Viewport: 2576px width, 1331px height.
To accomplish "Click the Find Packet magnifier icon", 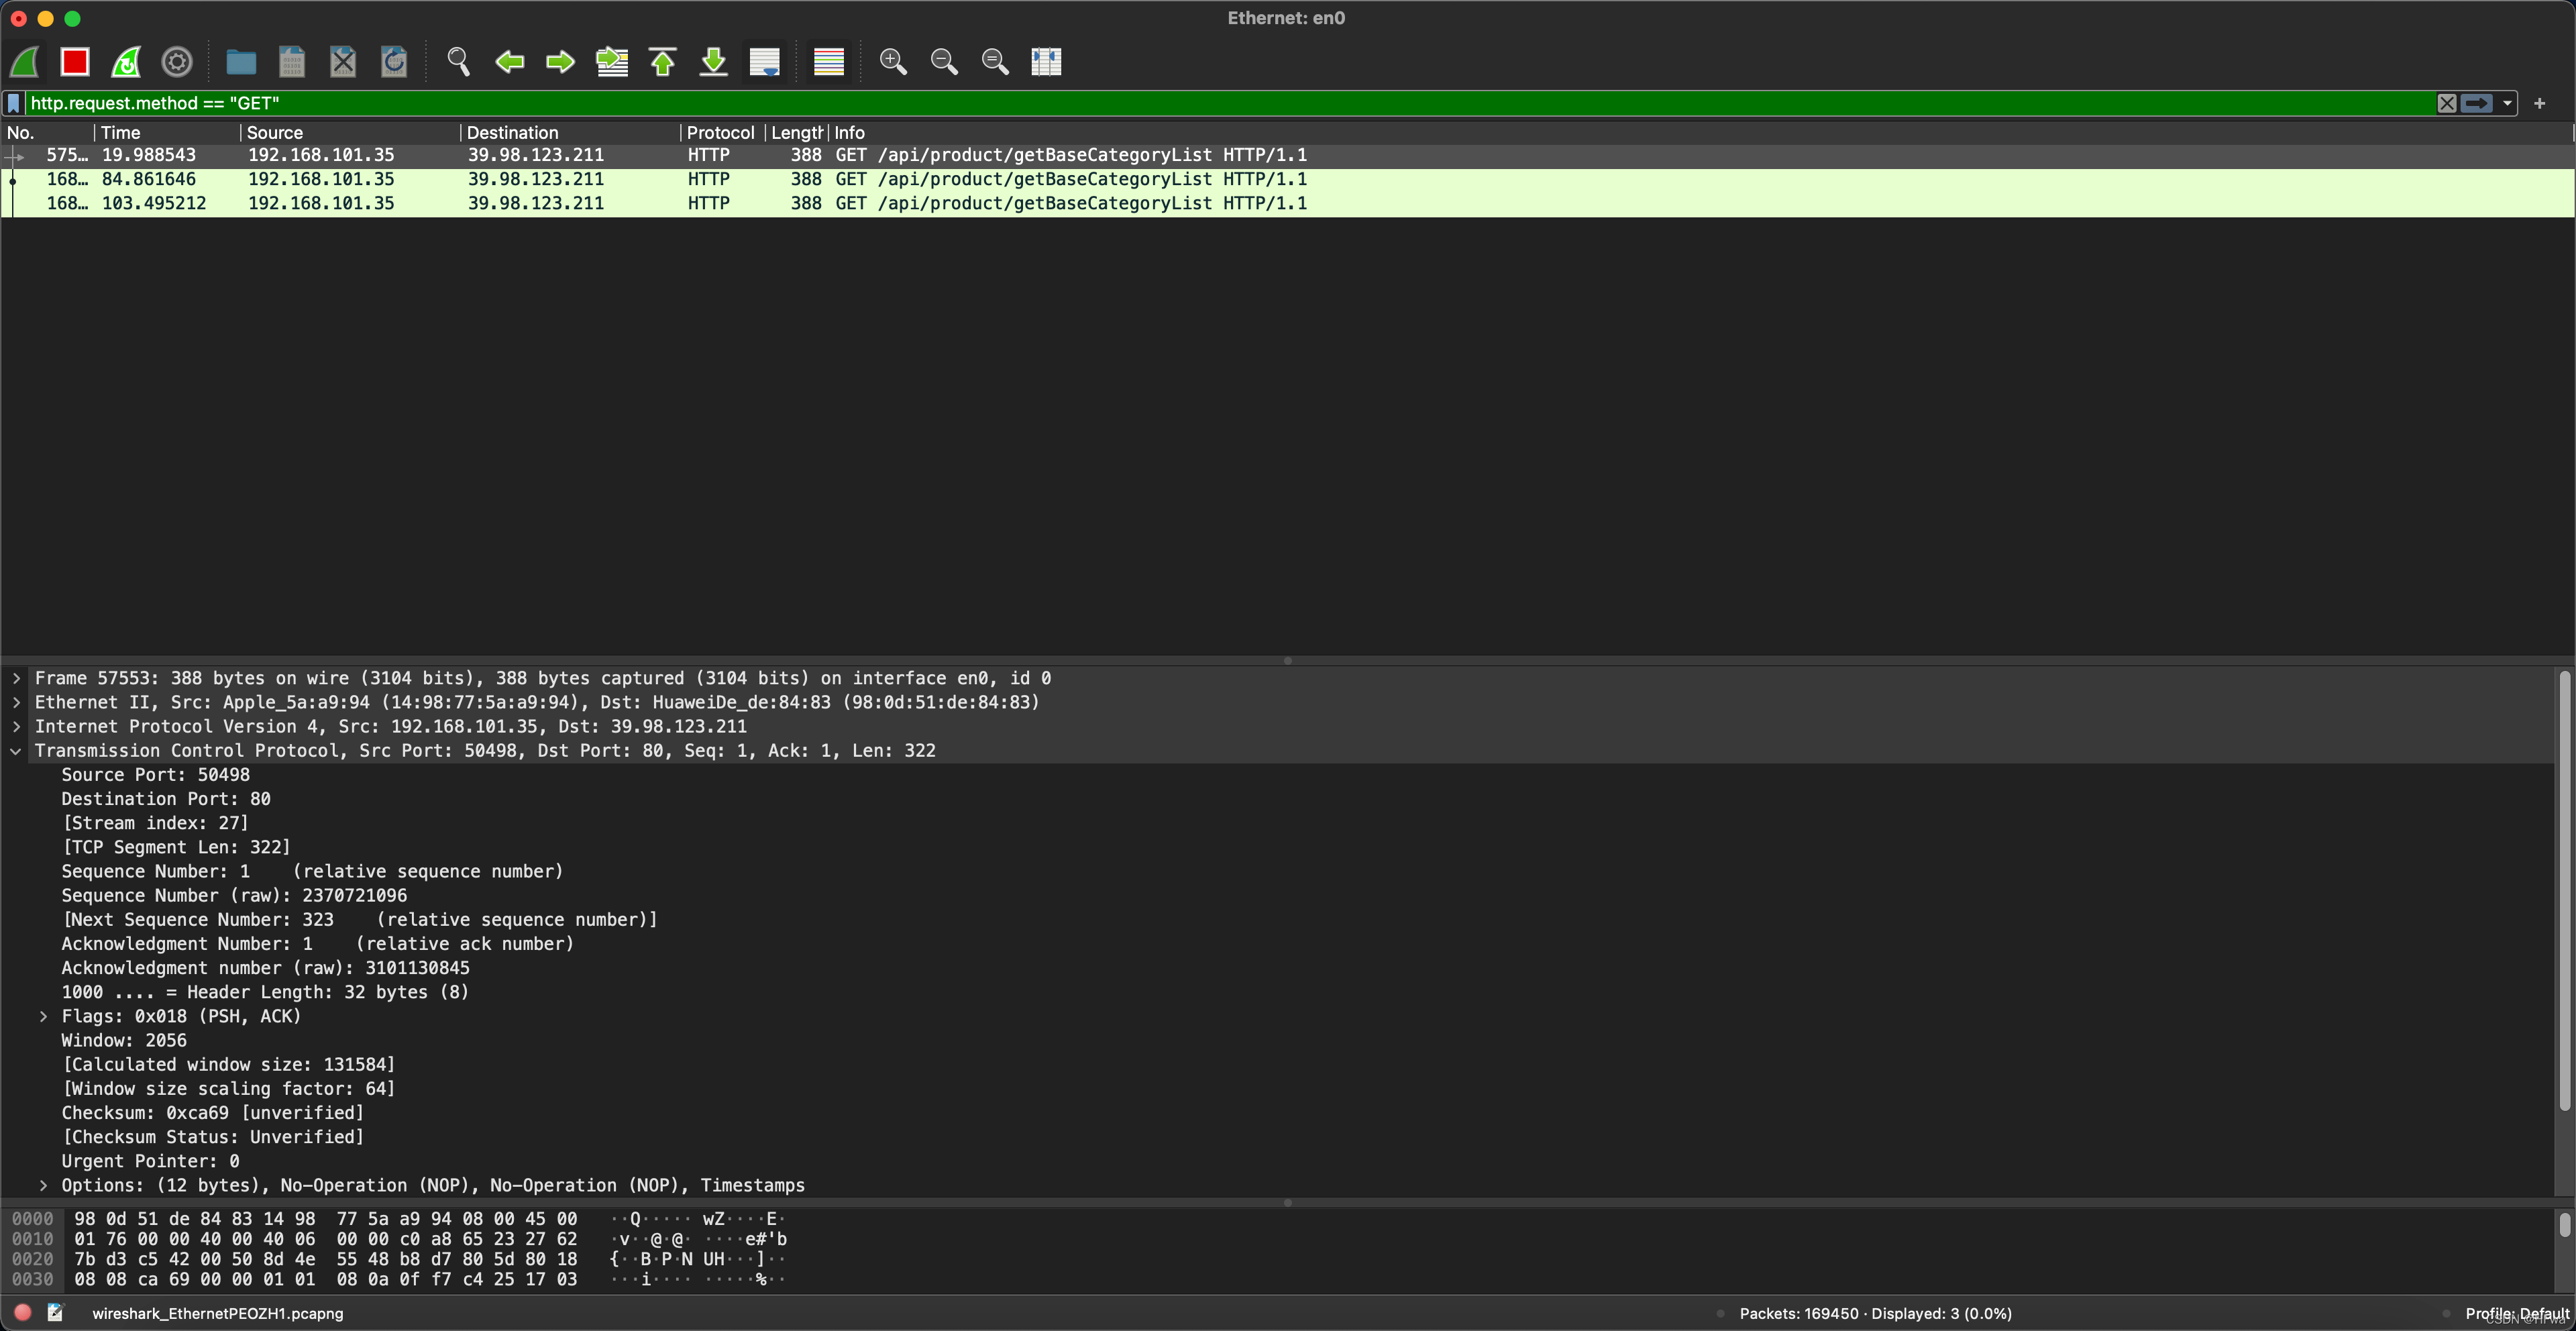I will point(458,62).
